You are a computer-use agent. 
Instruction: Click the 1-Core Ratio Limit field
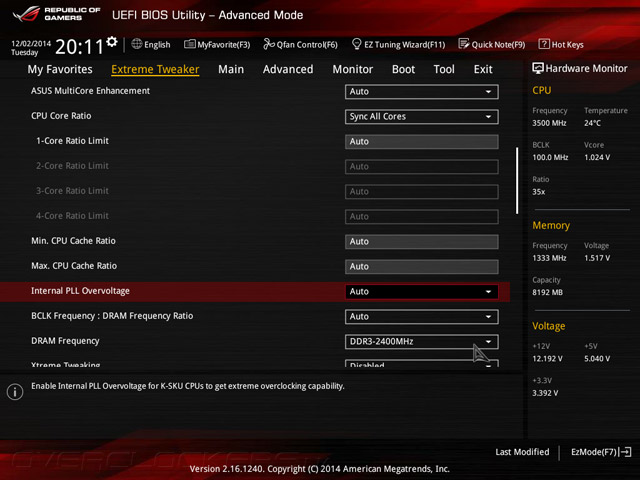(422, 142)
